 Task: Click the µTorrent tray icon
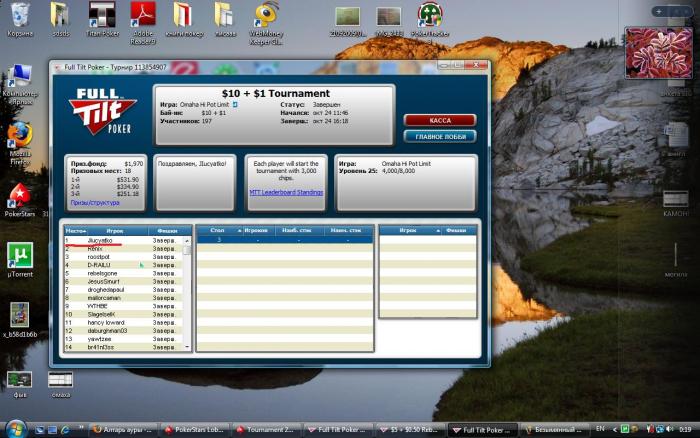[x=625, y=429]
